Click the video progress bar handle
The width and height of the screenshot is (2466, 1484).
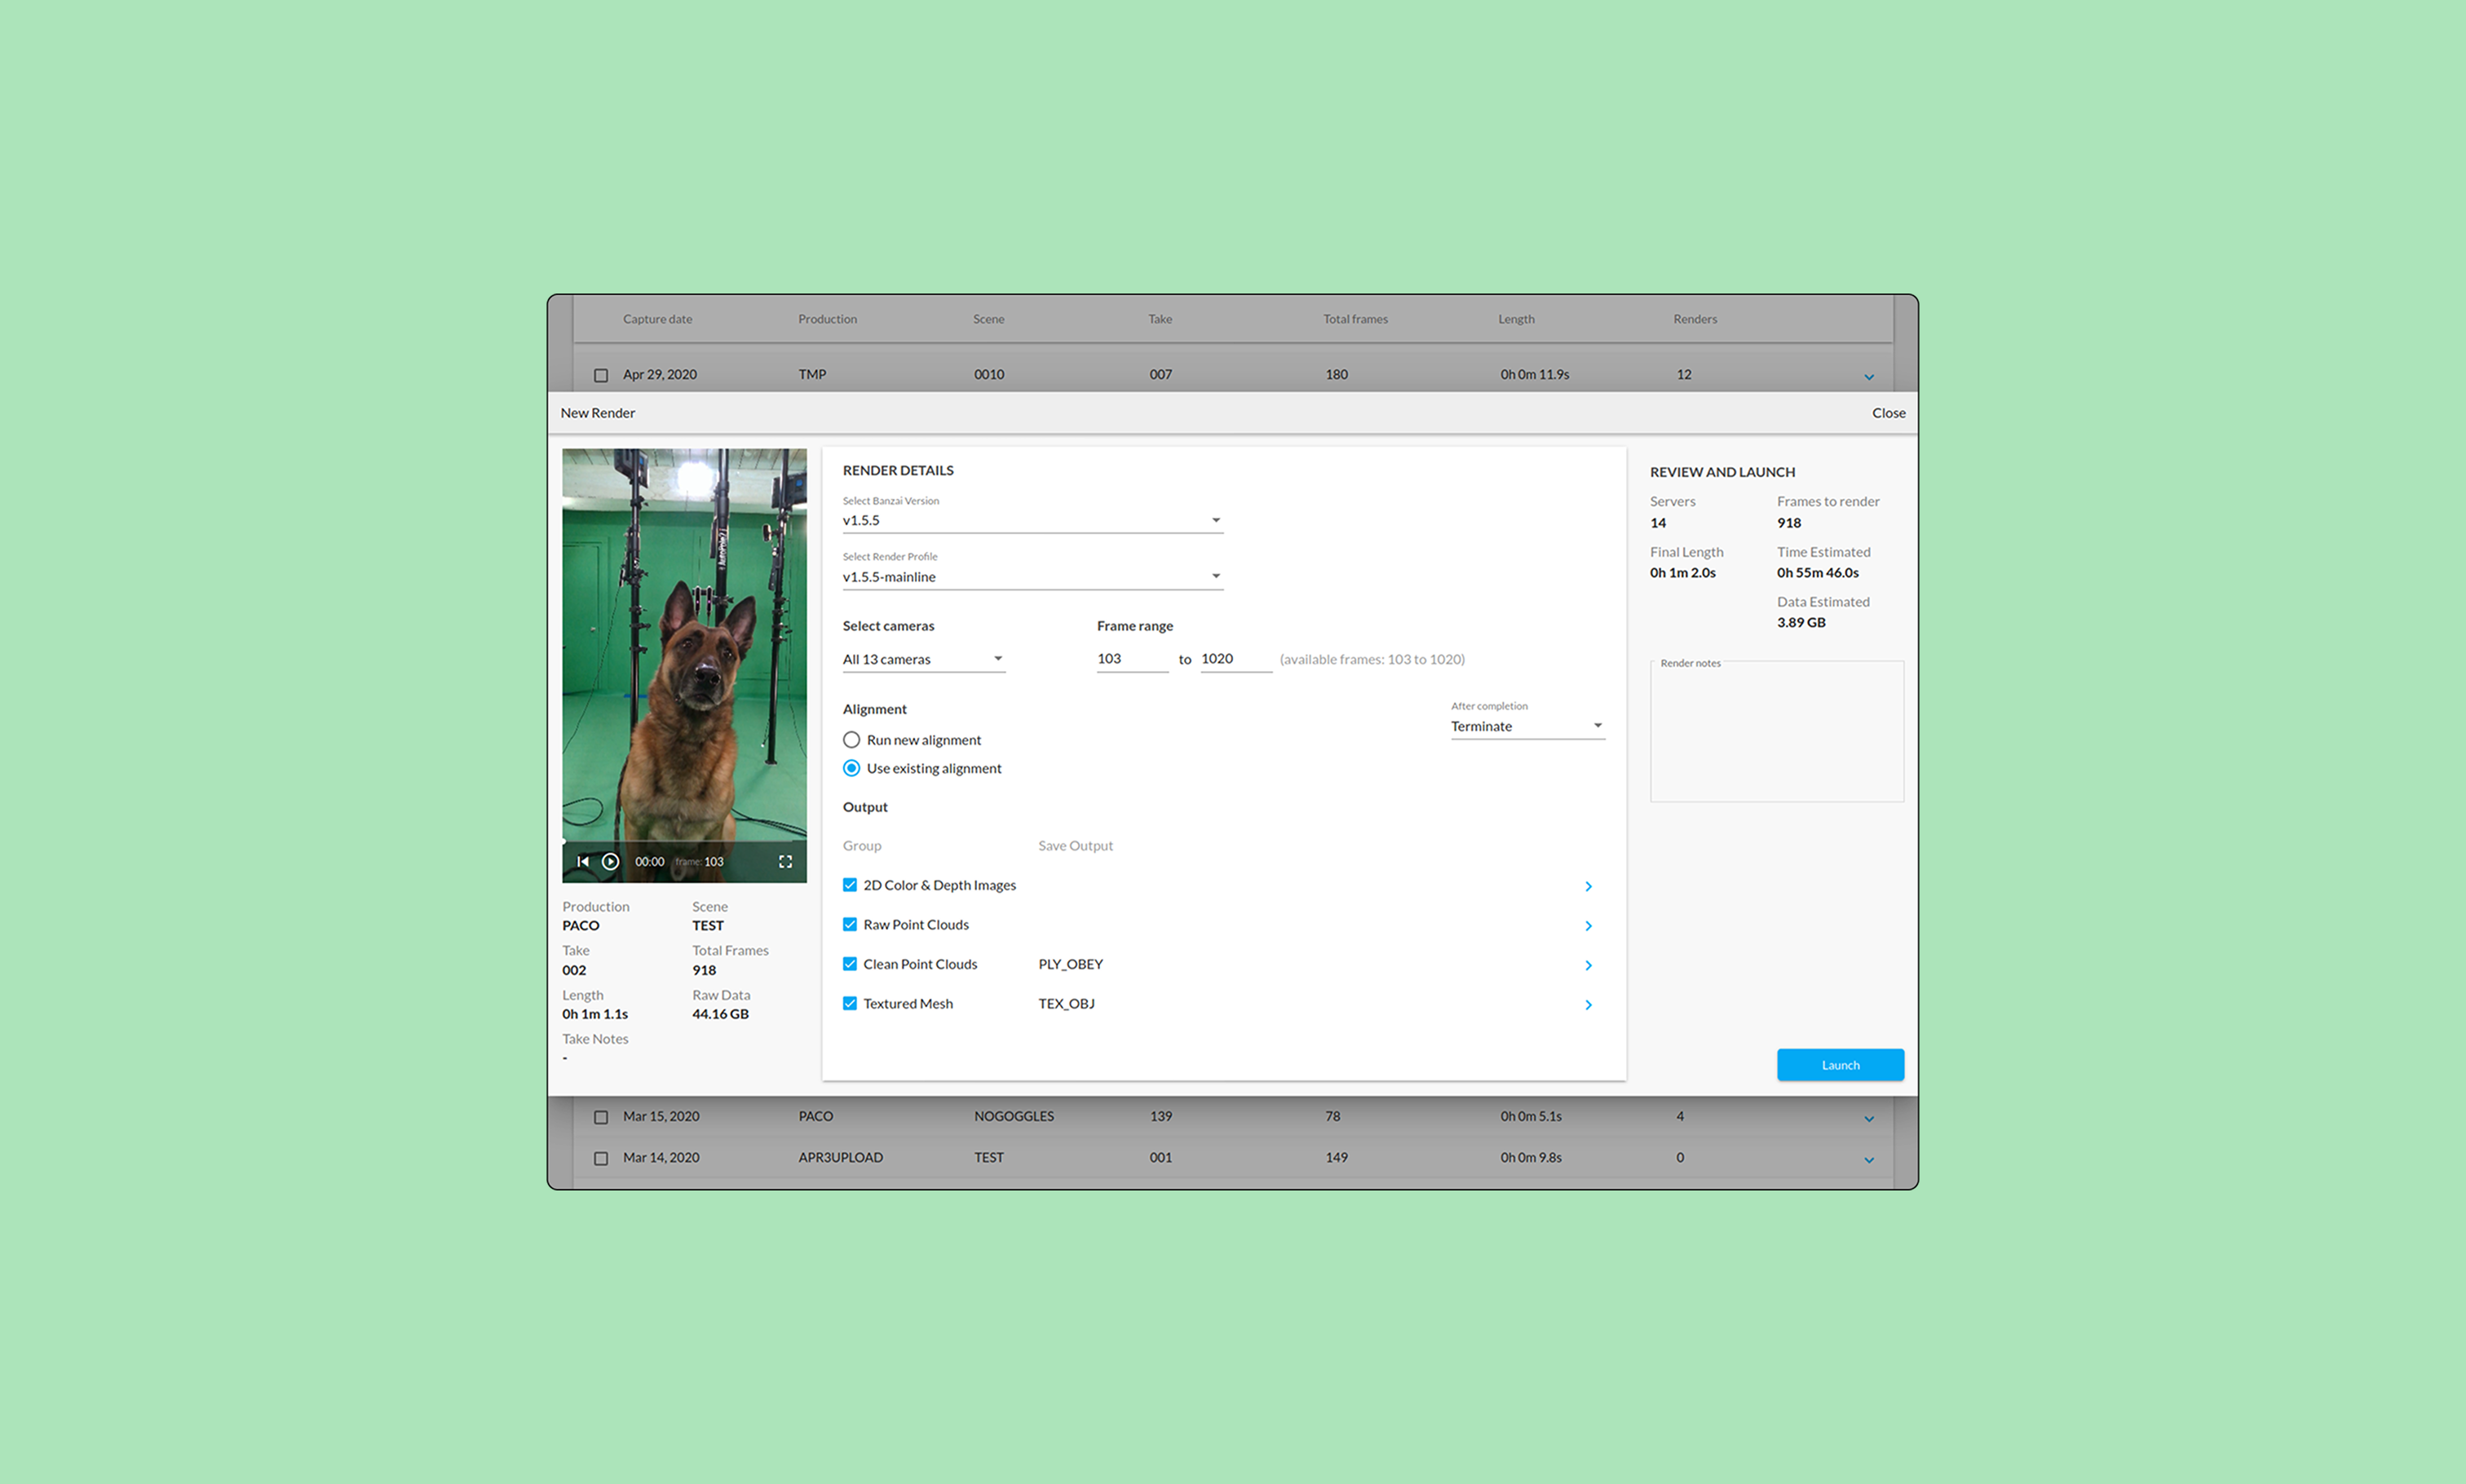(x=564, y=841)
